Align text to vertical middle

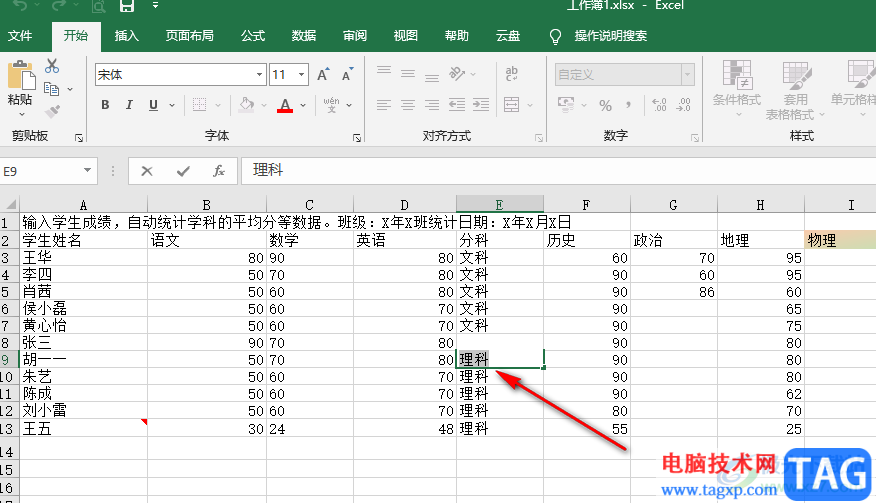tap(408, 74)
